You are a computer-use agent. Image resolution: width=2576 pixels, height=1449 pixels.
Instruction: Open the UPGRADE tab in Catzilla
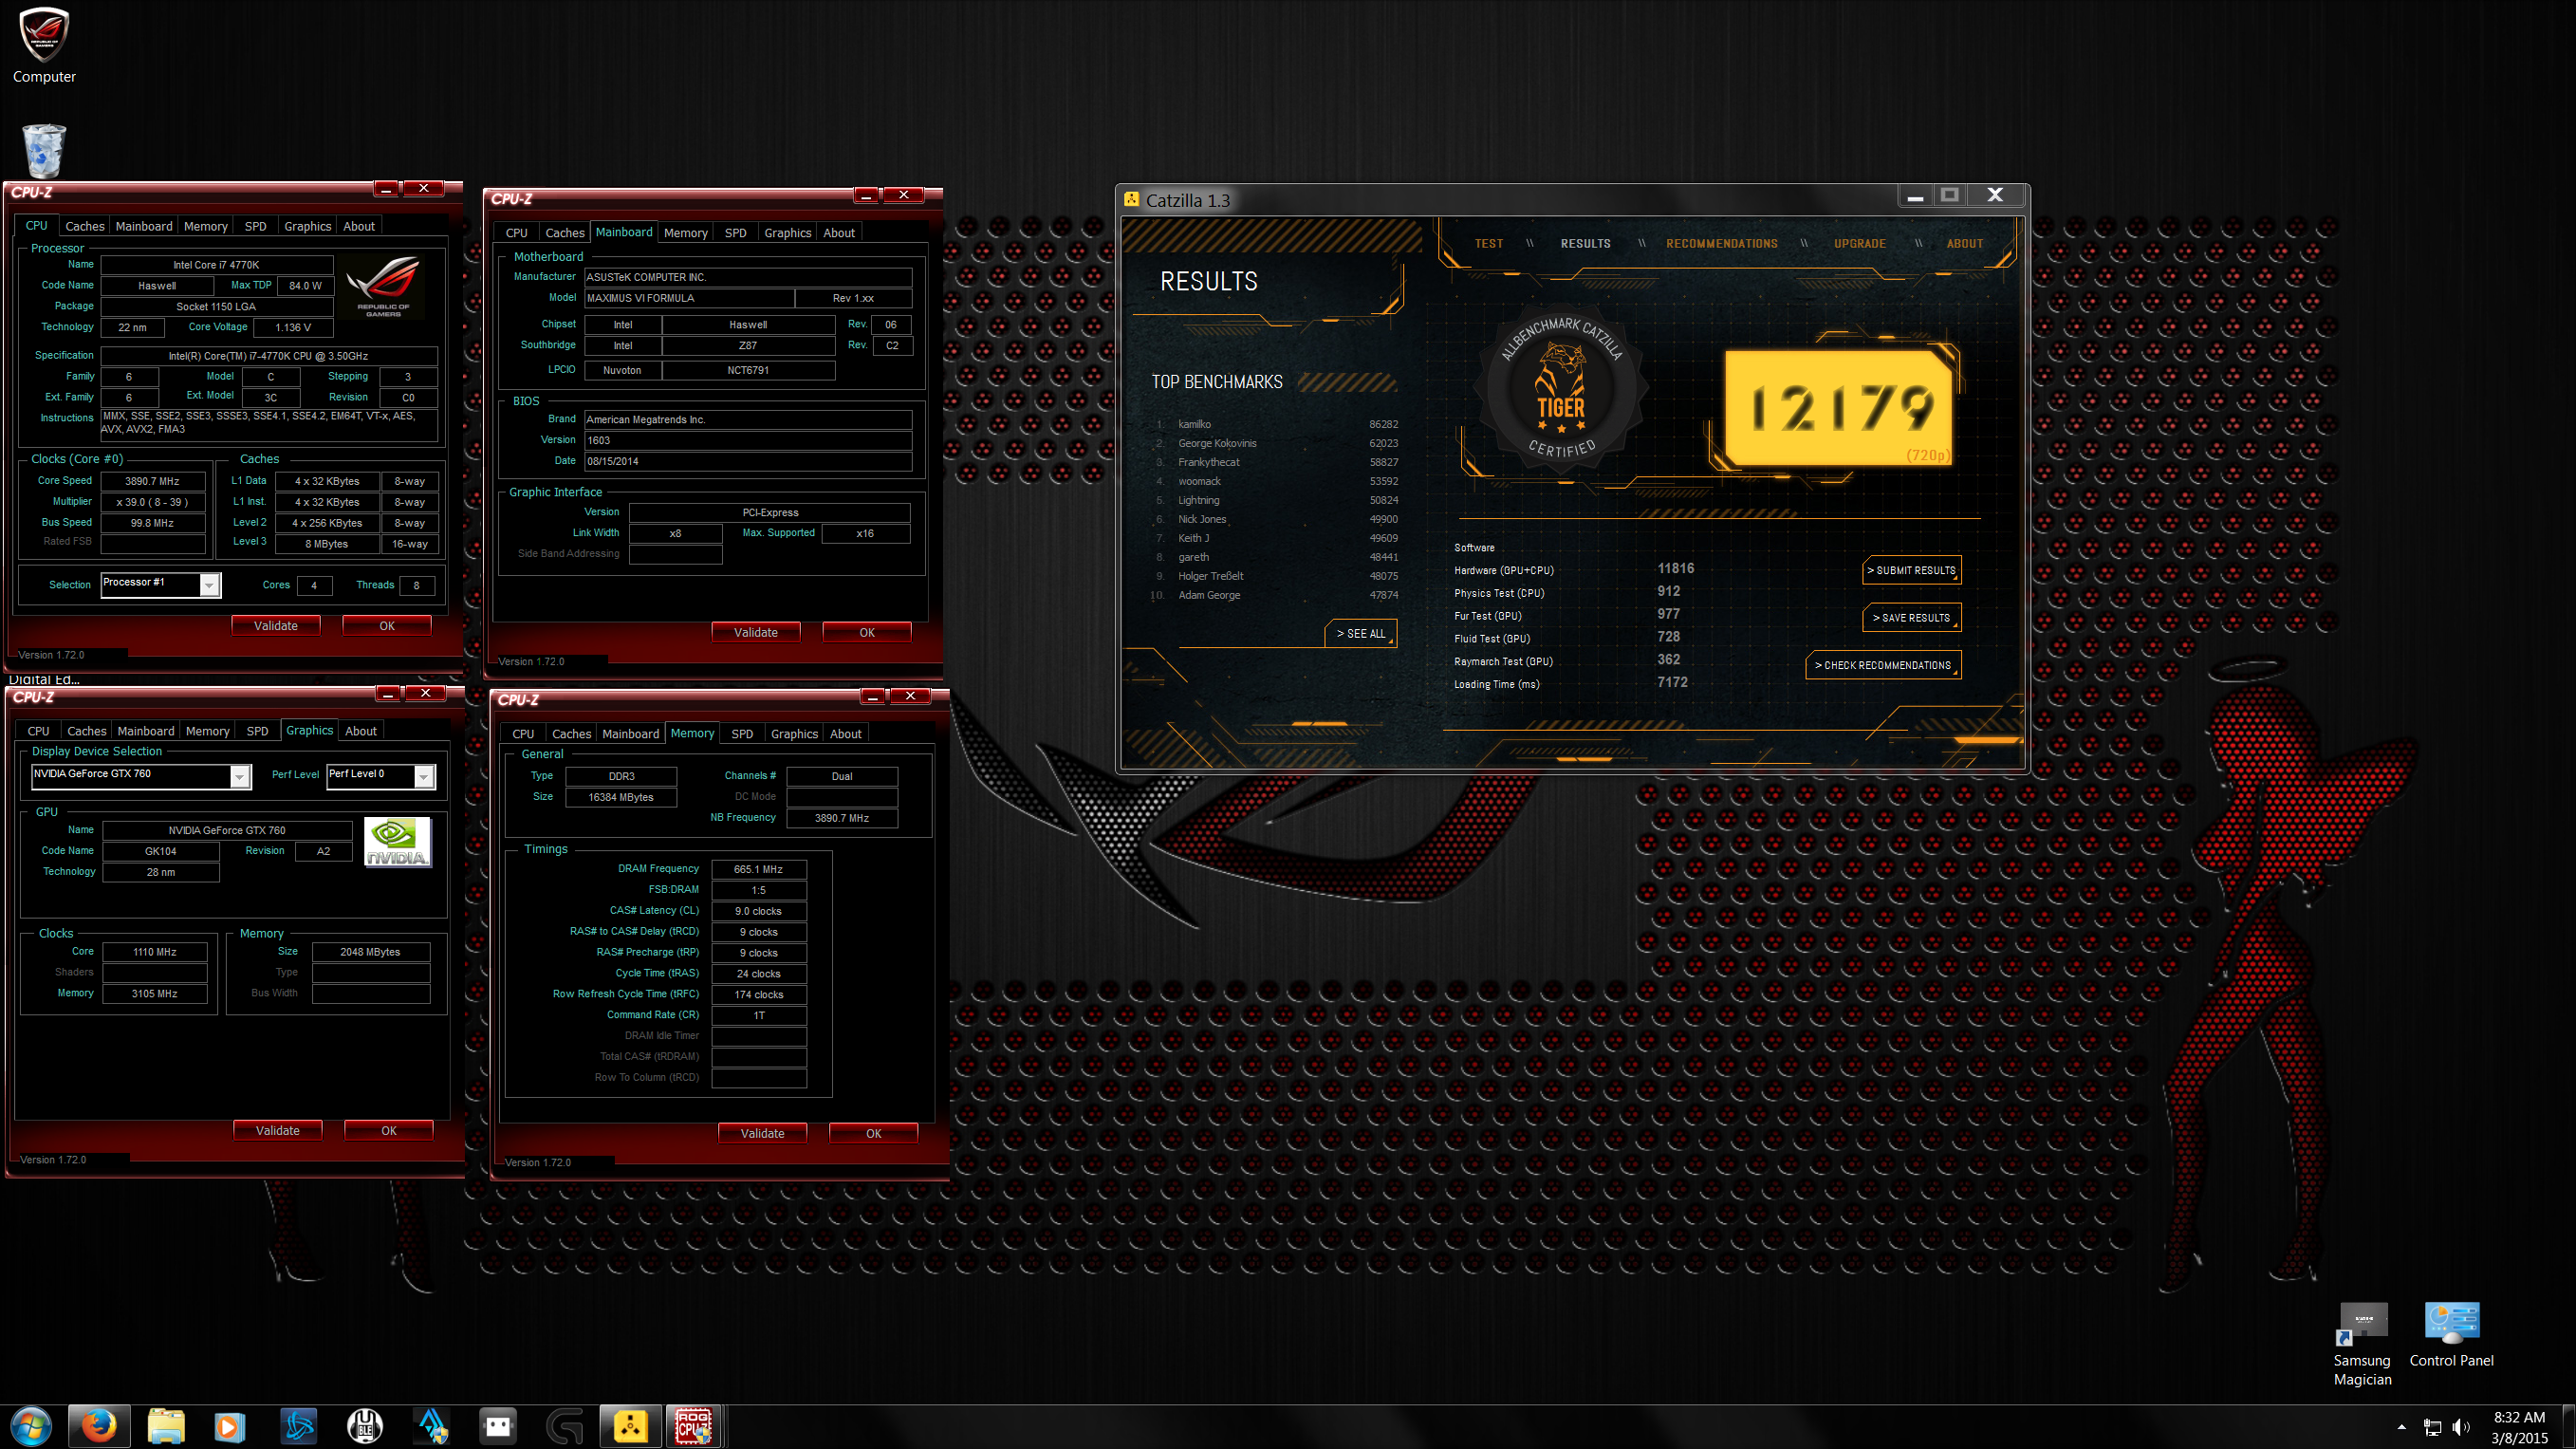pyautogui.click(x=1859, y=244)
